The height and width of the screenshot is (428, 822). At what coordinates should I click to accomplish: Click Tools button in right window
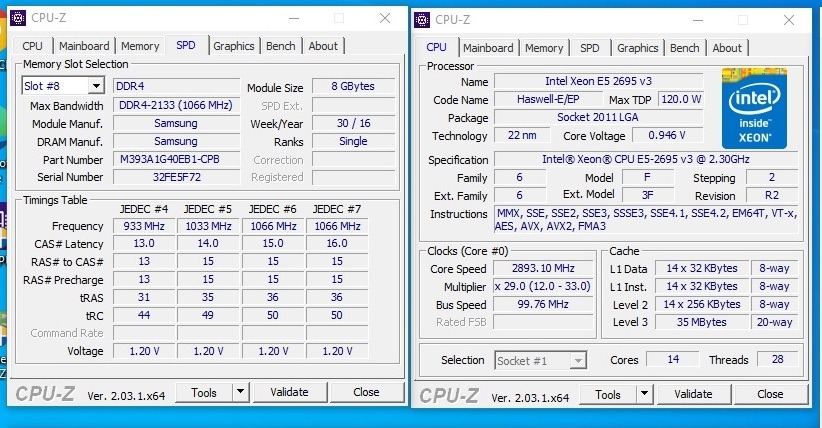[608, 394]
